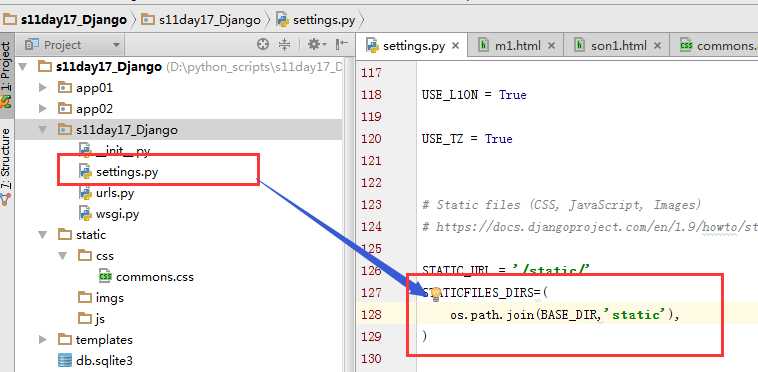Image resolution: width=758 pixels, height=372 pixels.
Task: Click the Python icon of urls.py
Action: click(85, 193)
